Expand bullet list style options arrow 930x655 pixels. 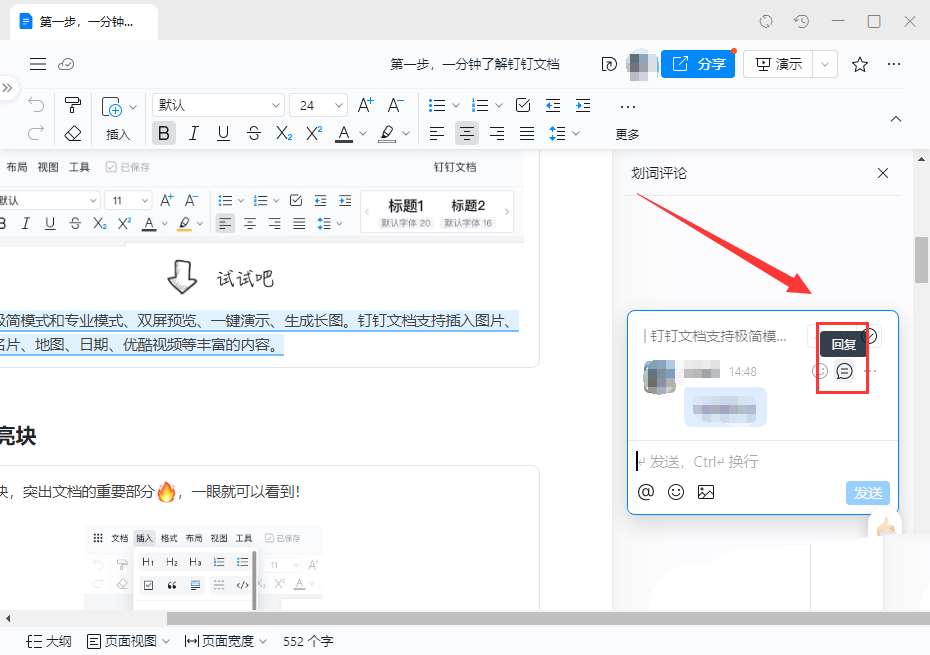coord(456,106)
